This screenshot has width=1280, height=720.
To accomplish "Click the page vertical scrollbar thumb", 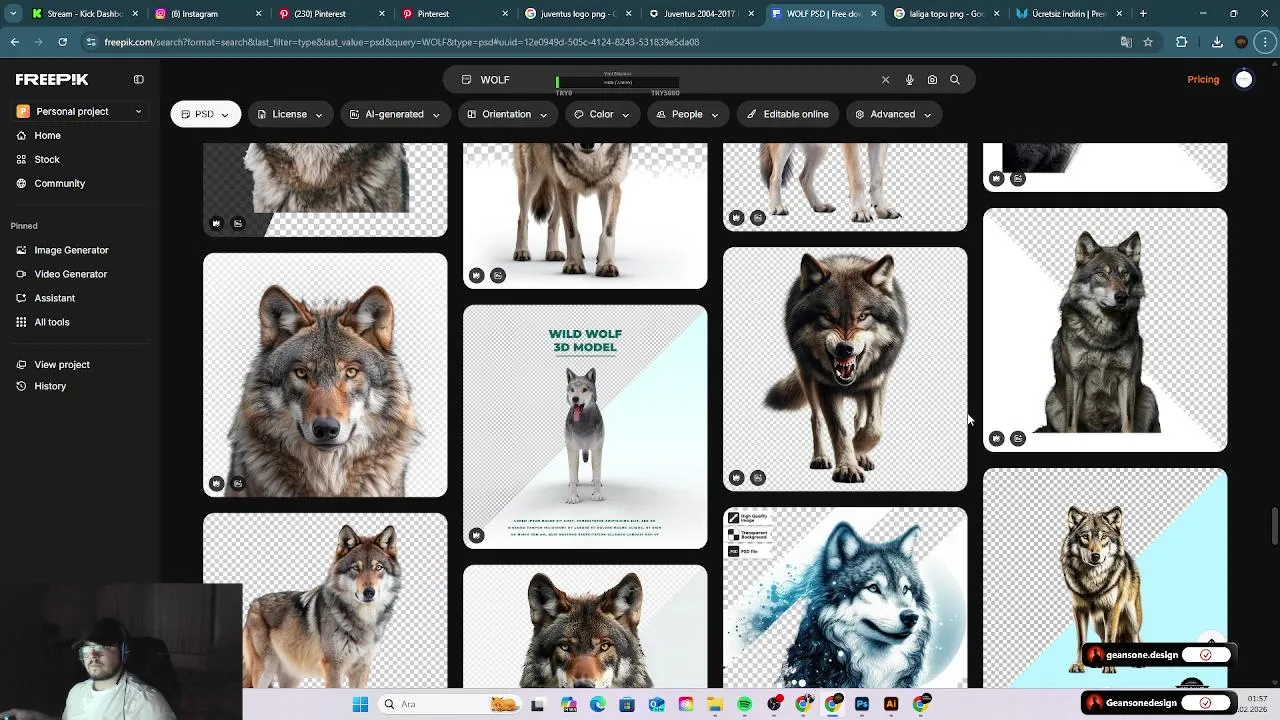I will [x=1274, y=527].
